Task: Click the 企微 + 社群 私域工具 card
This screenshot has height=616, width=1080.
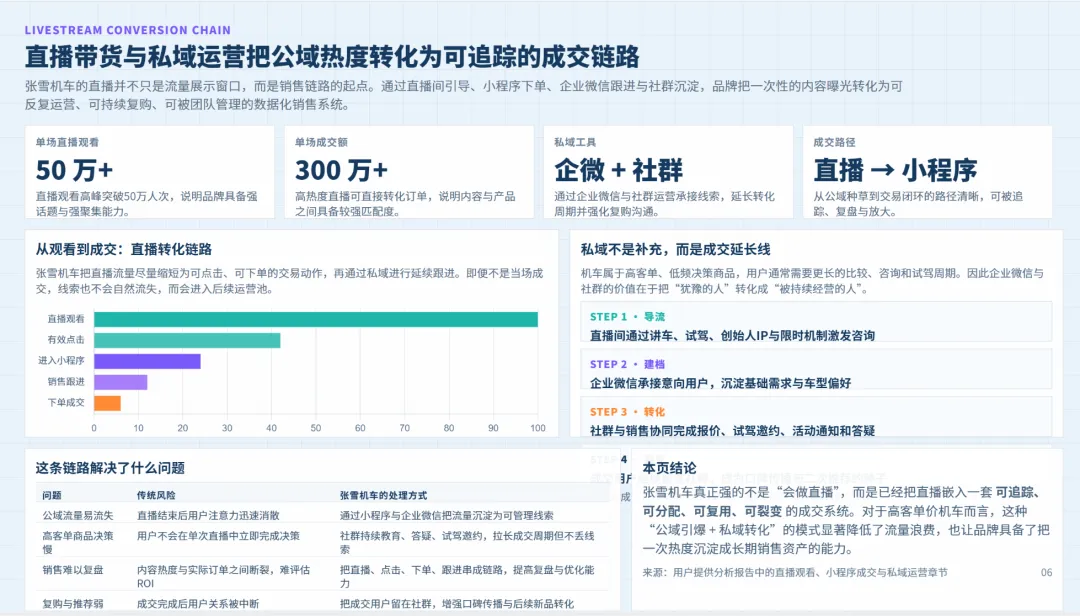Action: (670, 170)
